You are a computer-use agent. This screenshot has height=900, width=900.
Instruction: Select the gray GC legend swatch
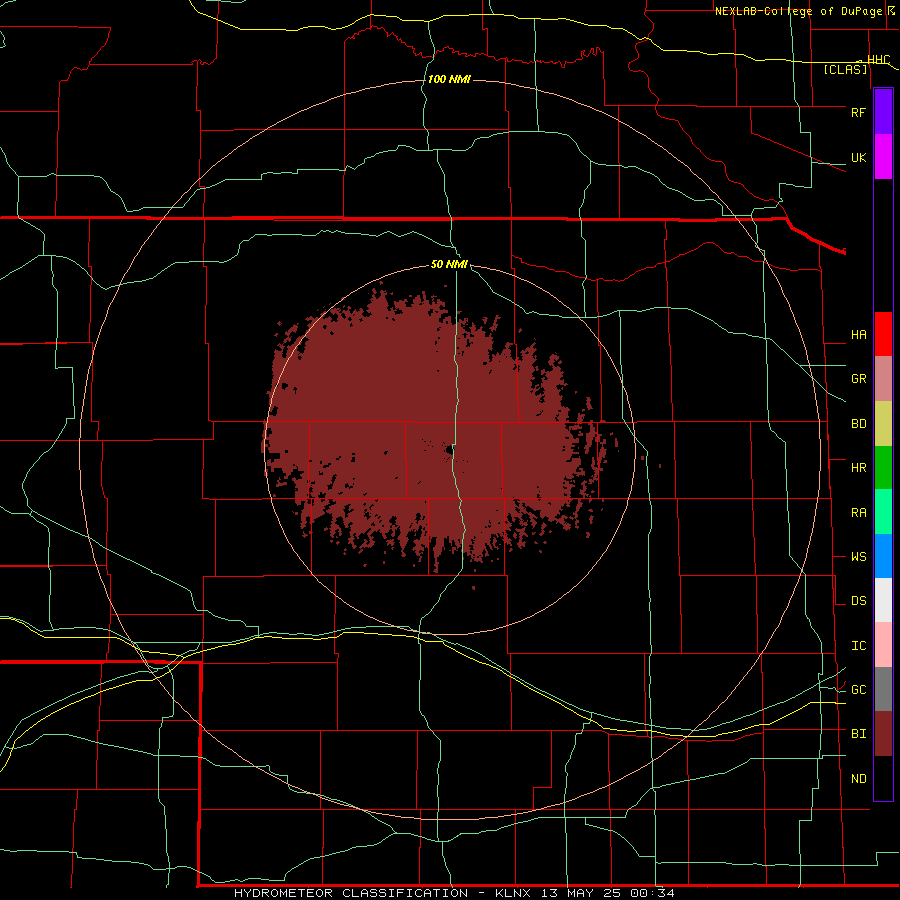tap(883, 689)
